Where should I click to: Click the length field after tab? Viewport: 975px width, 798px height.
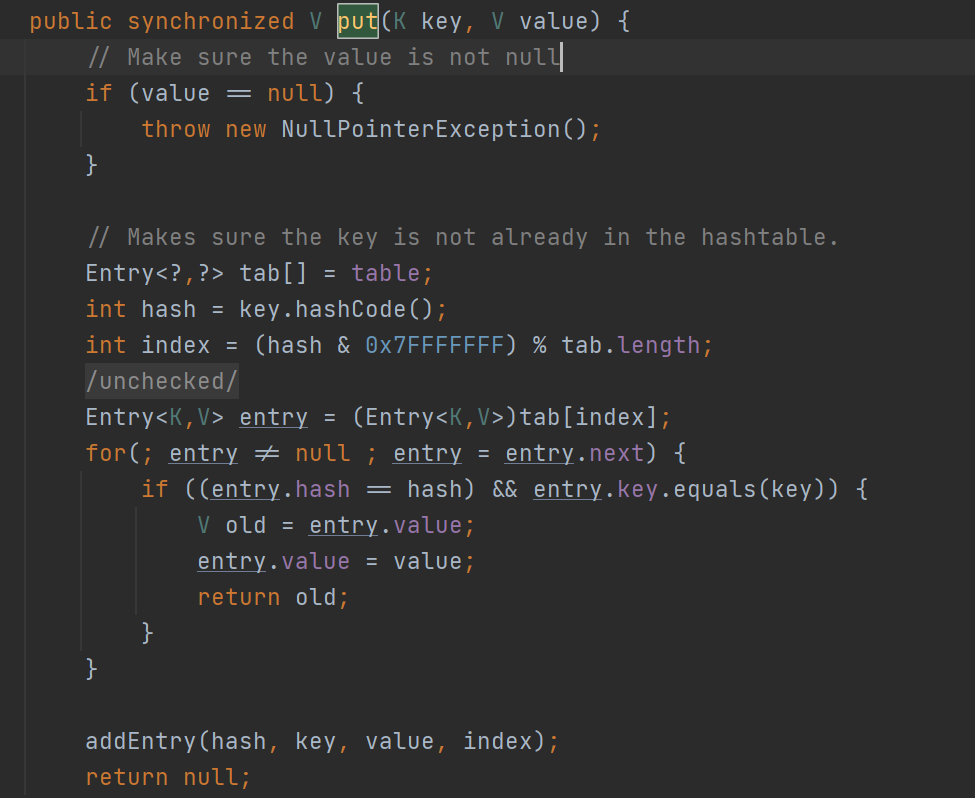(x=659, y=345)
